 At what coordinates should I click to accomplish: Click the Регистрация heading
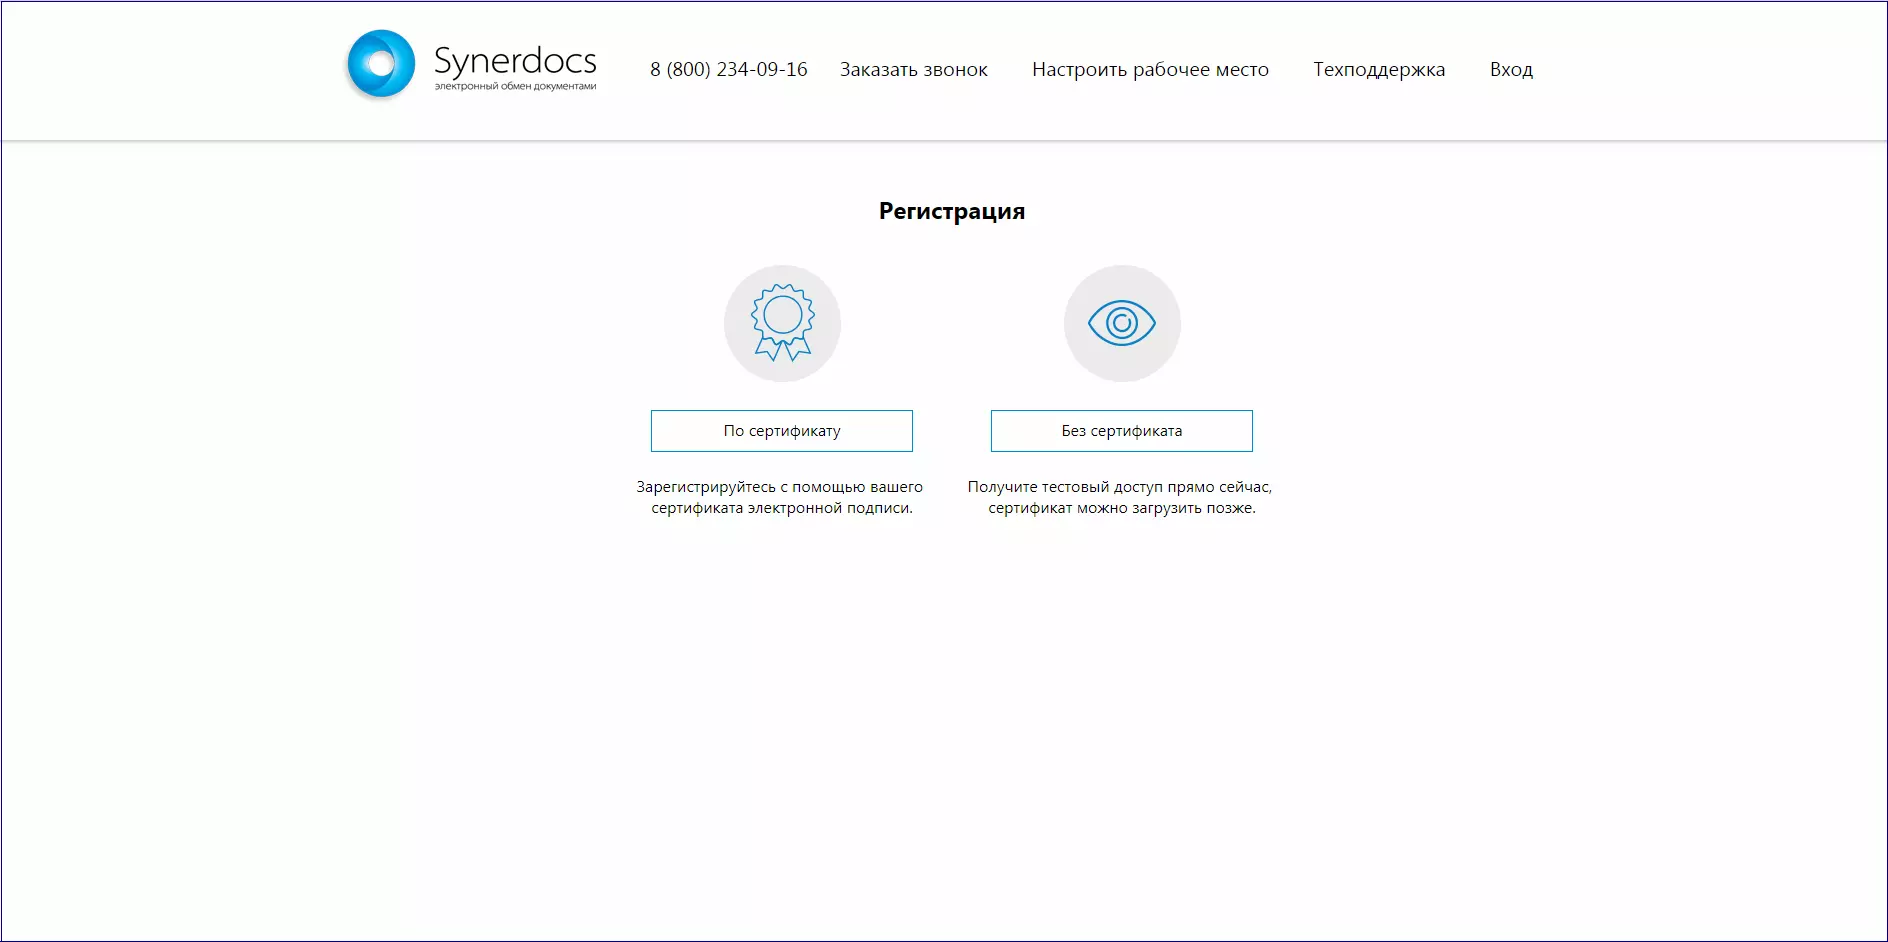(x=952, y=211)
